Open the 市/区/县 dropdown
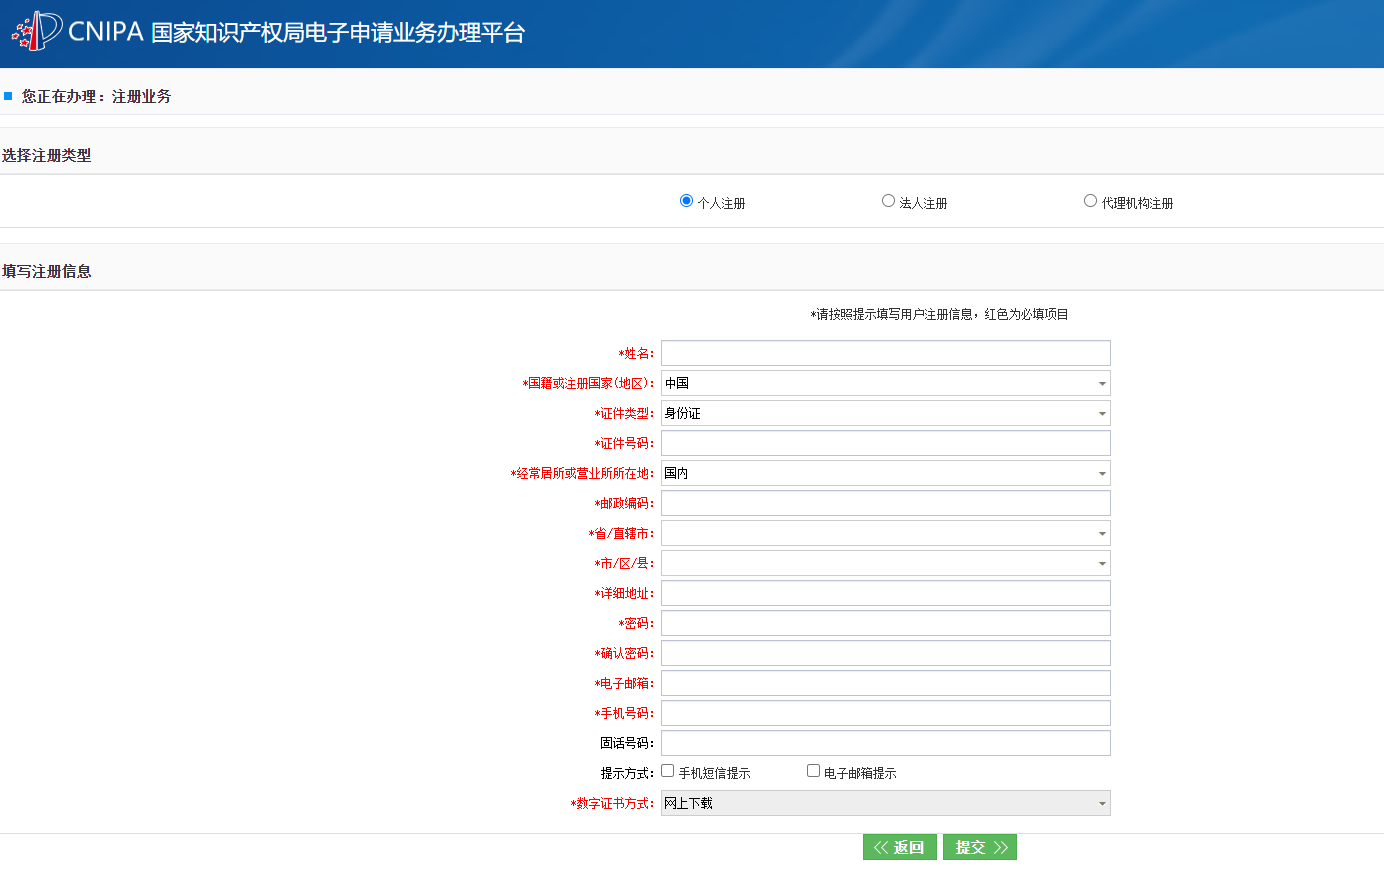The height and width of the screenshot is (884, 1384). [885, 563]
